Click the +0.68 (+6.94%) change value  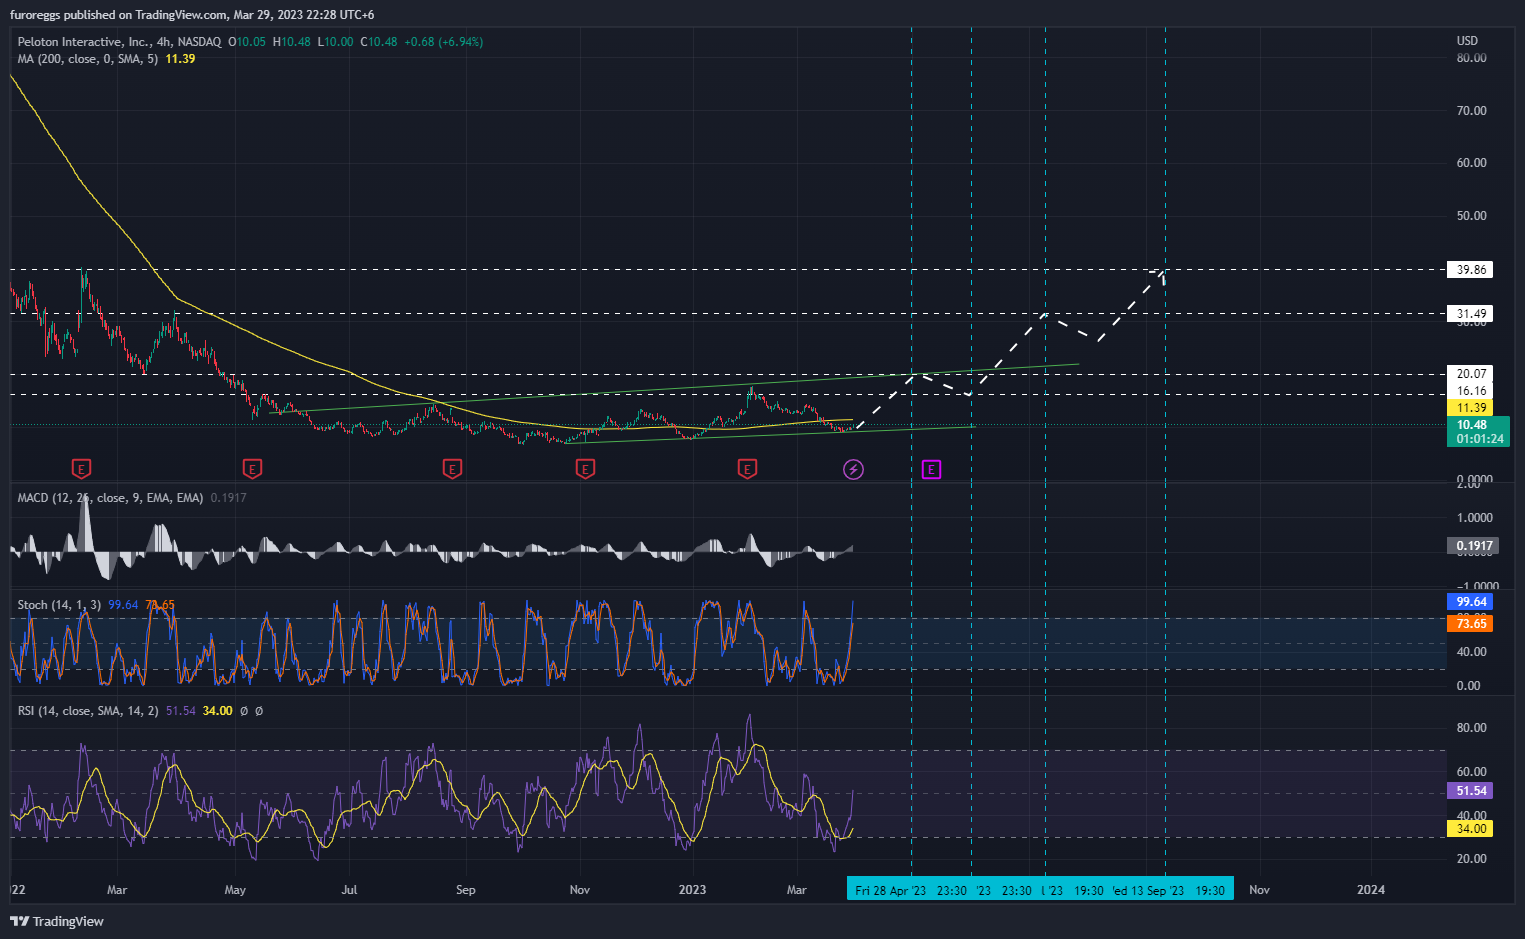tap(443, 42)
